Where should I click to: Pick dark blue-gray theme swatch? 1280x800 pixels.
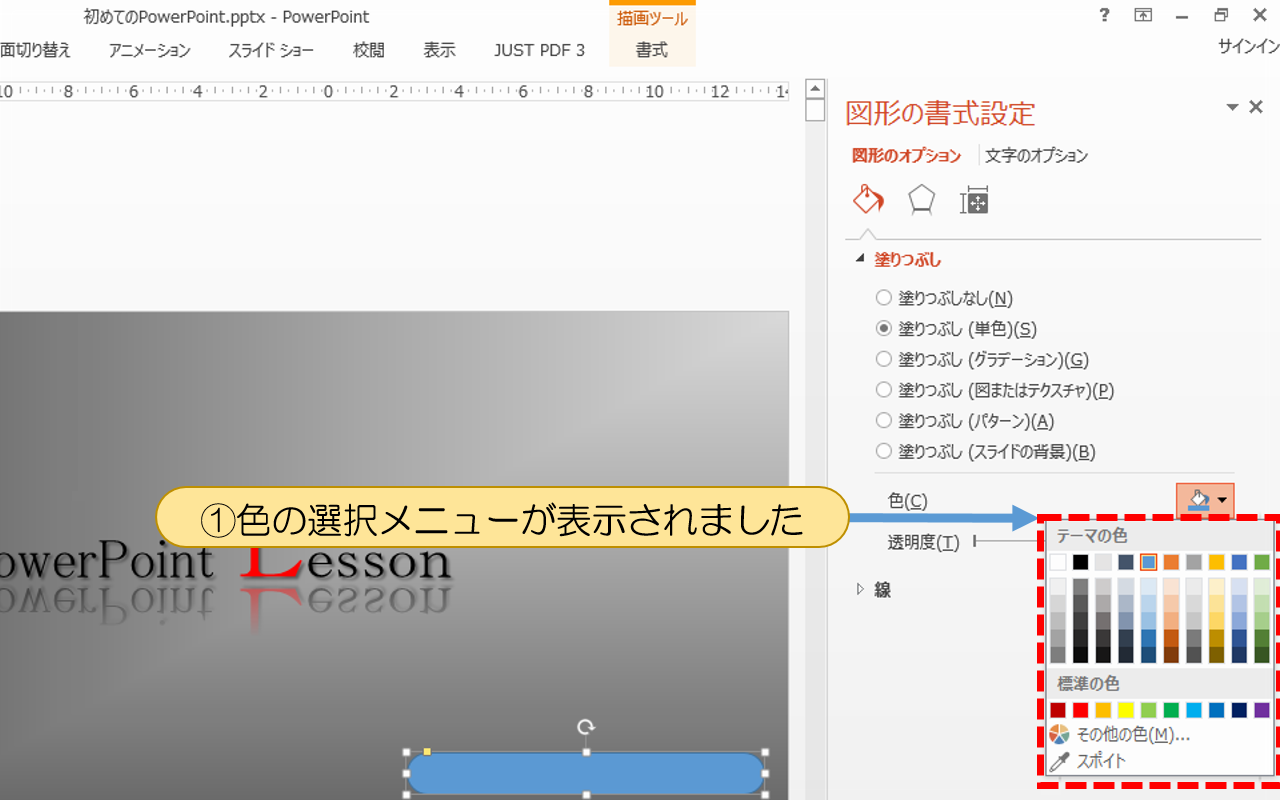tap(1126, 562)
